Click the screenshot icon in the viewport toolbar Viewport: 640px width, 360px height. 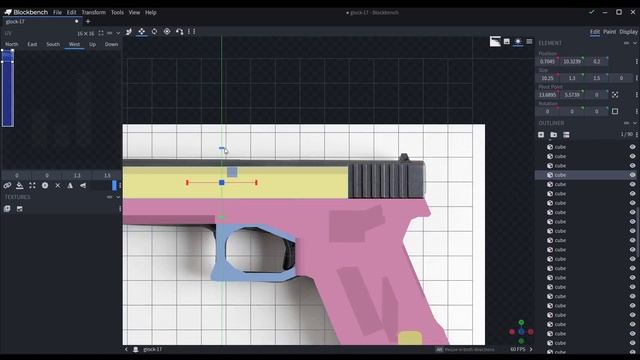(x=507, y=42)
